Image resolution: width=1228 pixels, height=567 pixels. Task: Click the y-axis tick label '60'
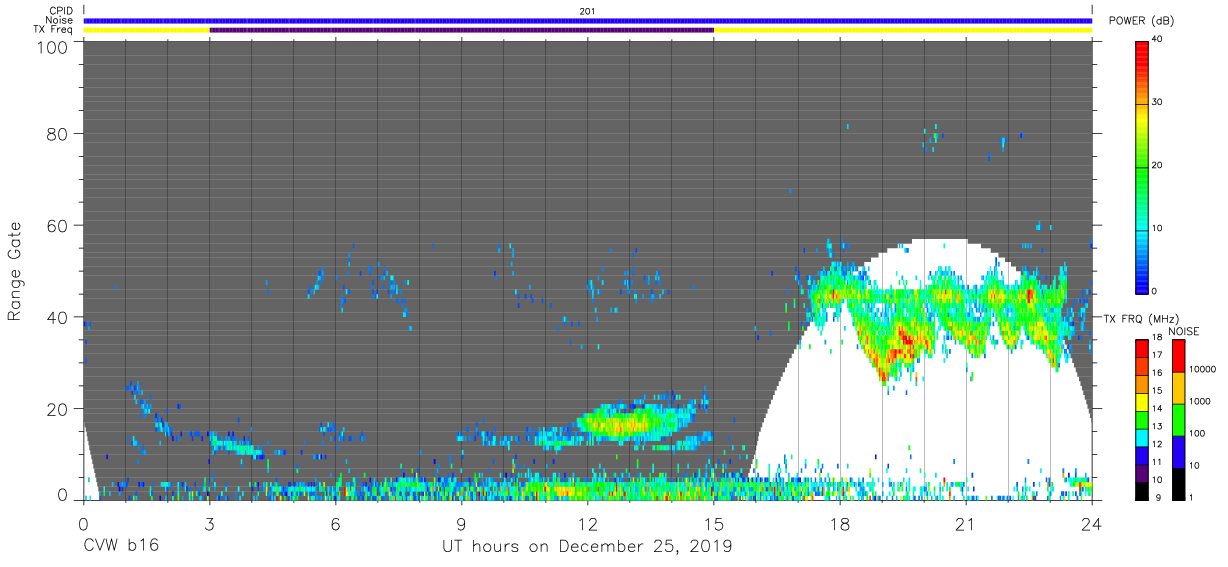pos(56,225)
